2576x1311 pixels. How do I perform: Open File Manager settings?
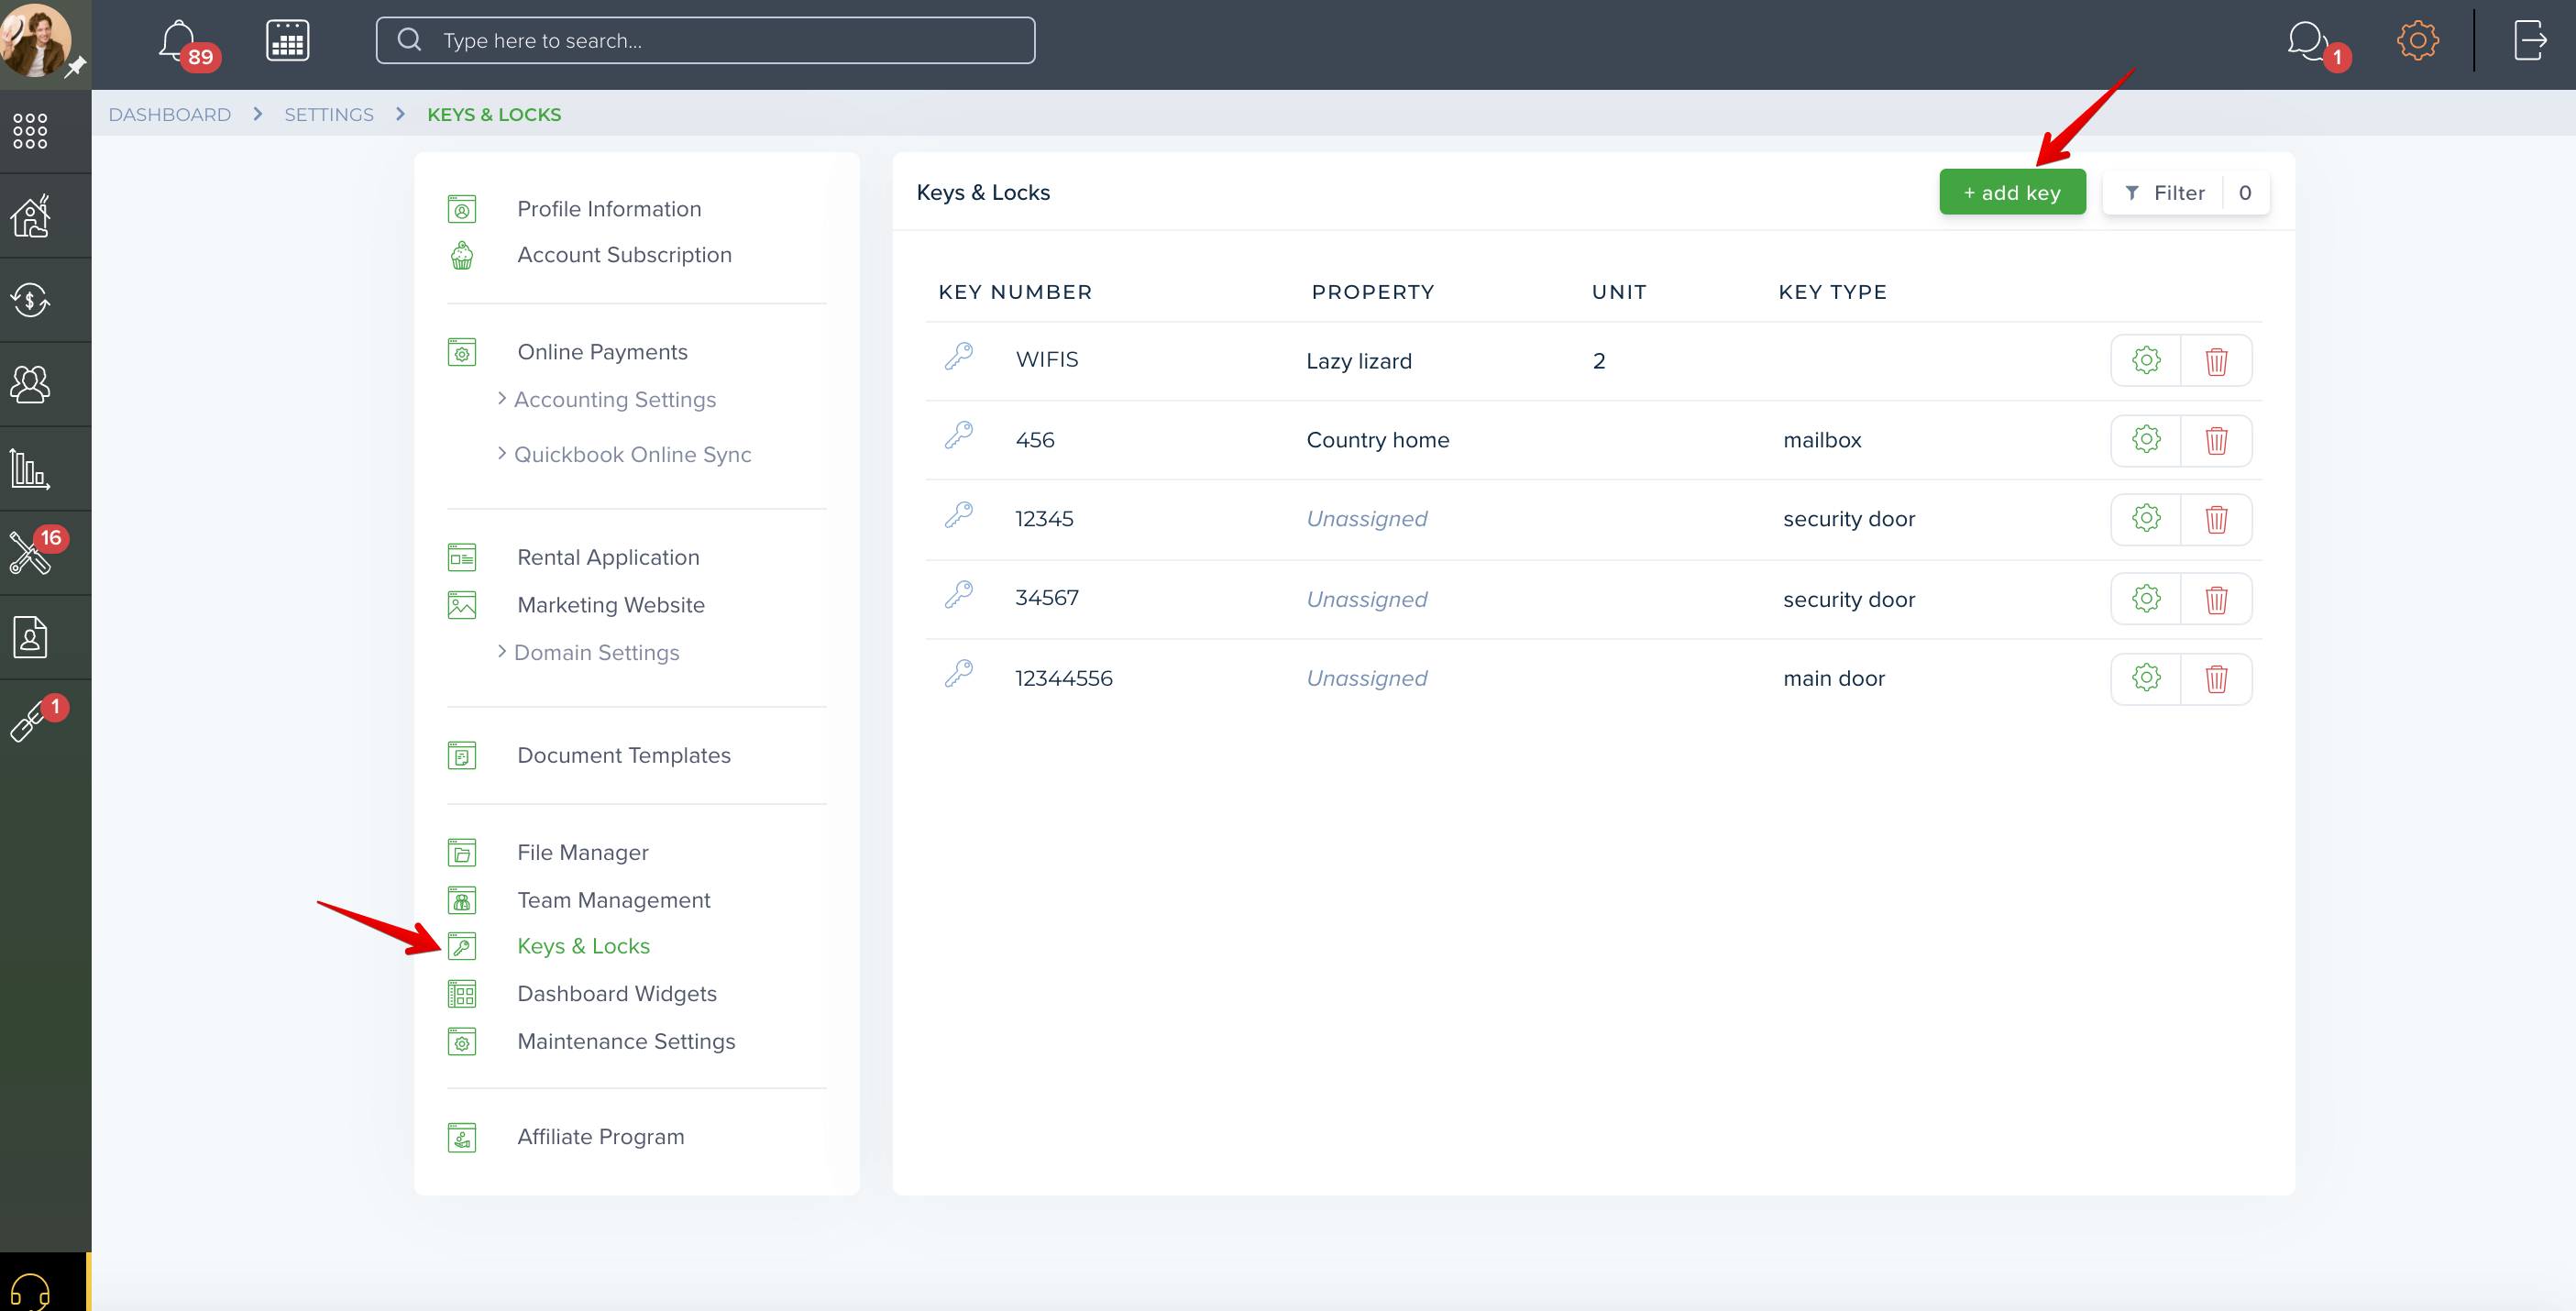[582, 852]
